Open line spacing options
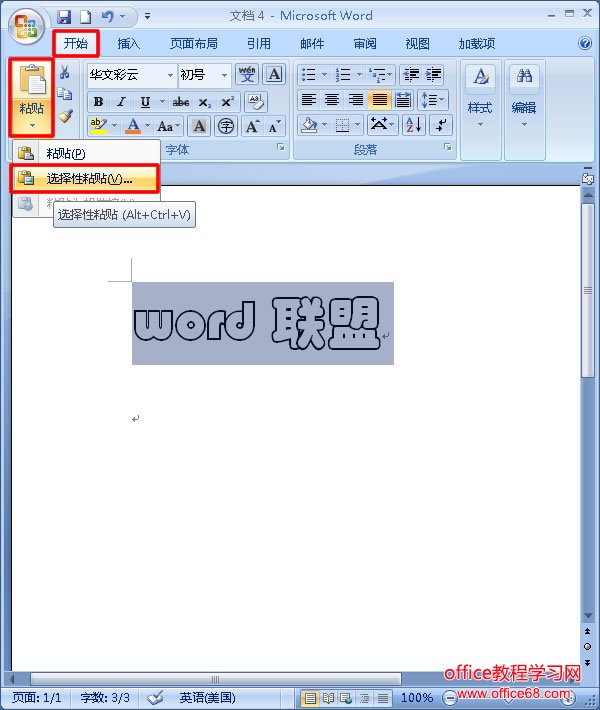 click(433, 100)
